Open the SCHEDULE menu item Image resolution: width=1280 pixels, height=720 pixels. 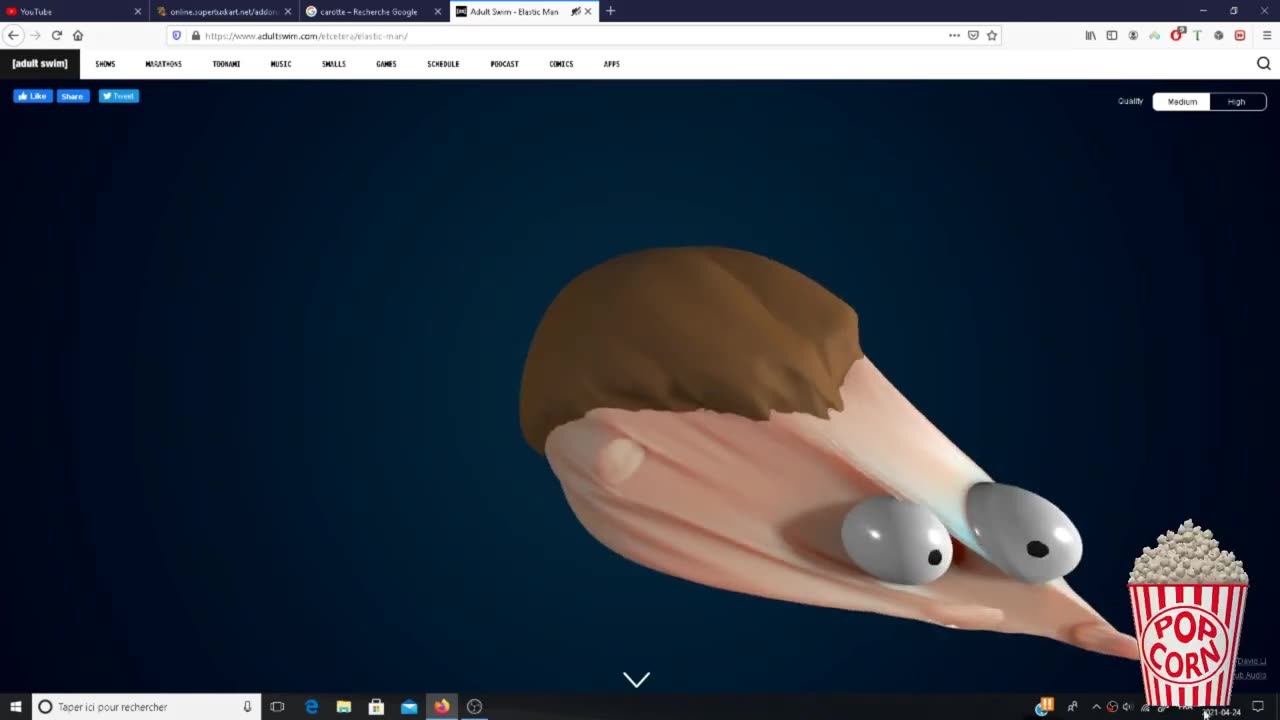pos(443,64)
